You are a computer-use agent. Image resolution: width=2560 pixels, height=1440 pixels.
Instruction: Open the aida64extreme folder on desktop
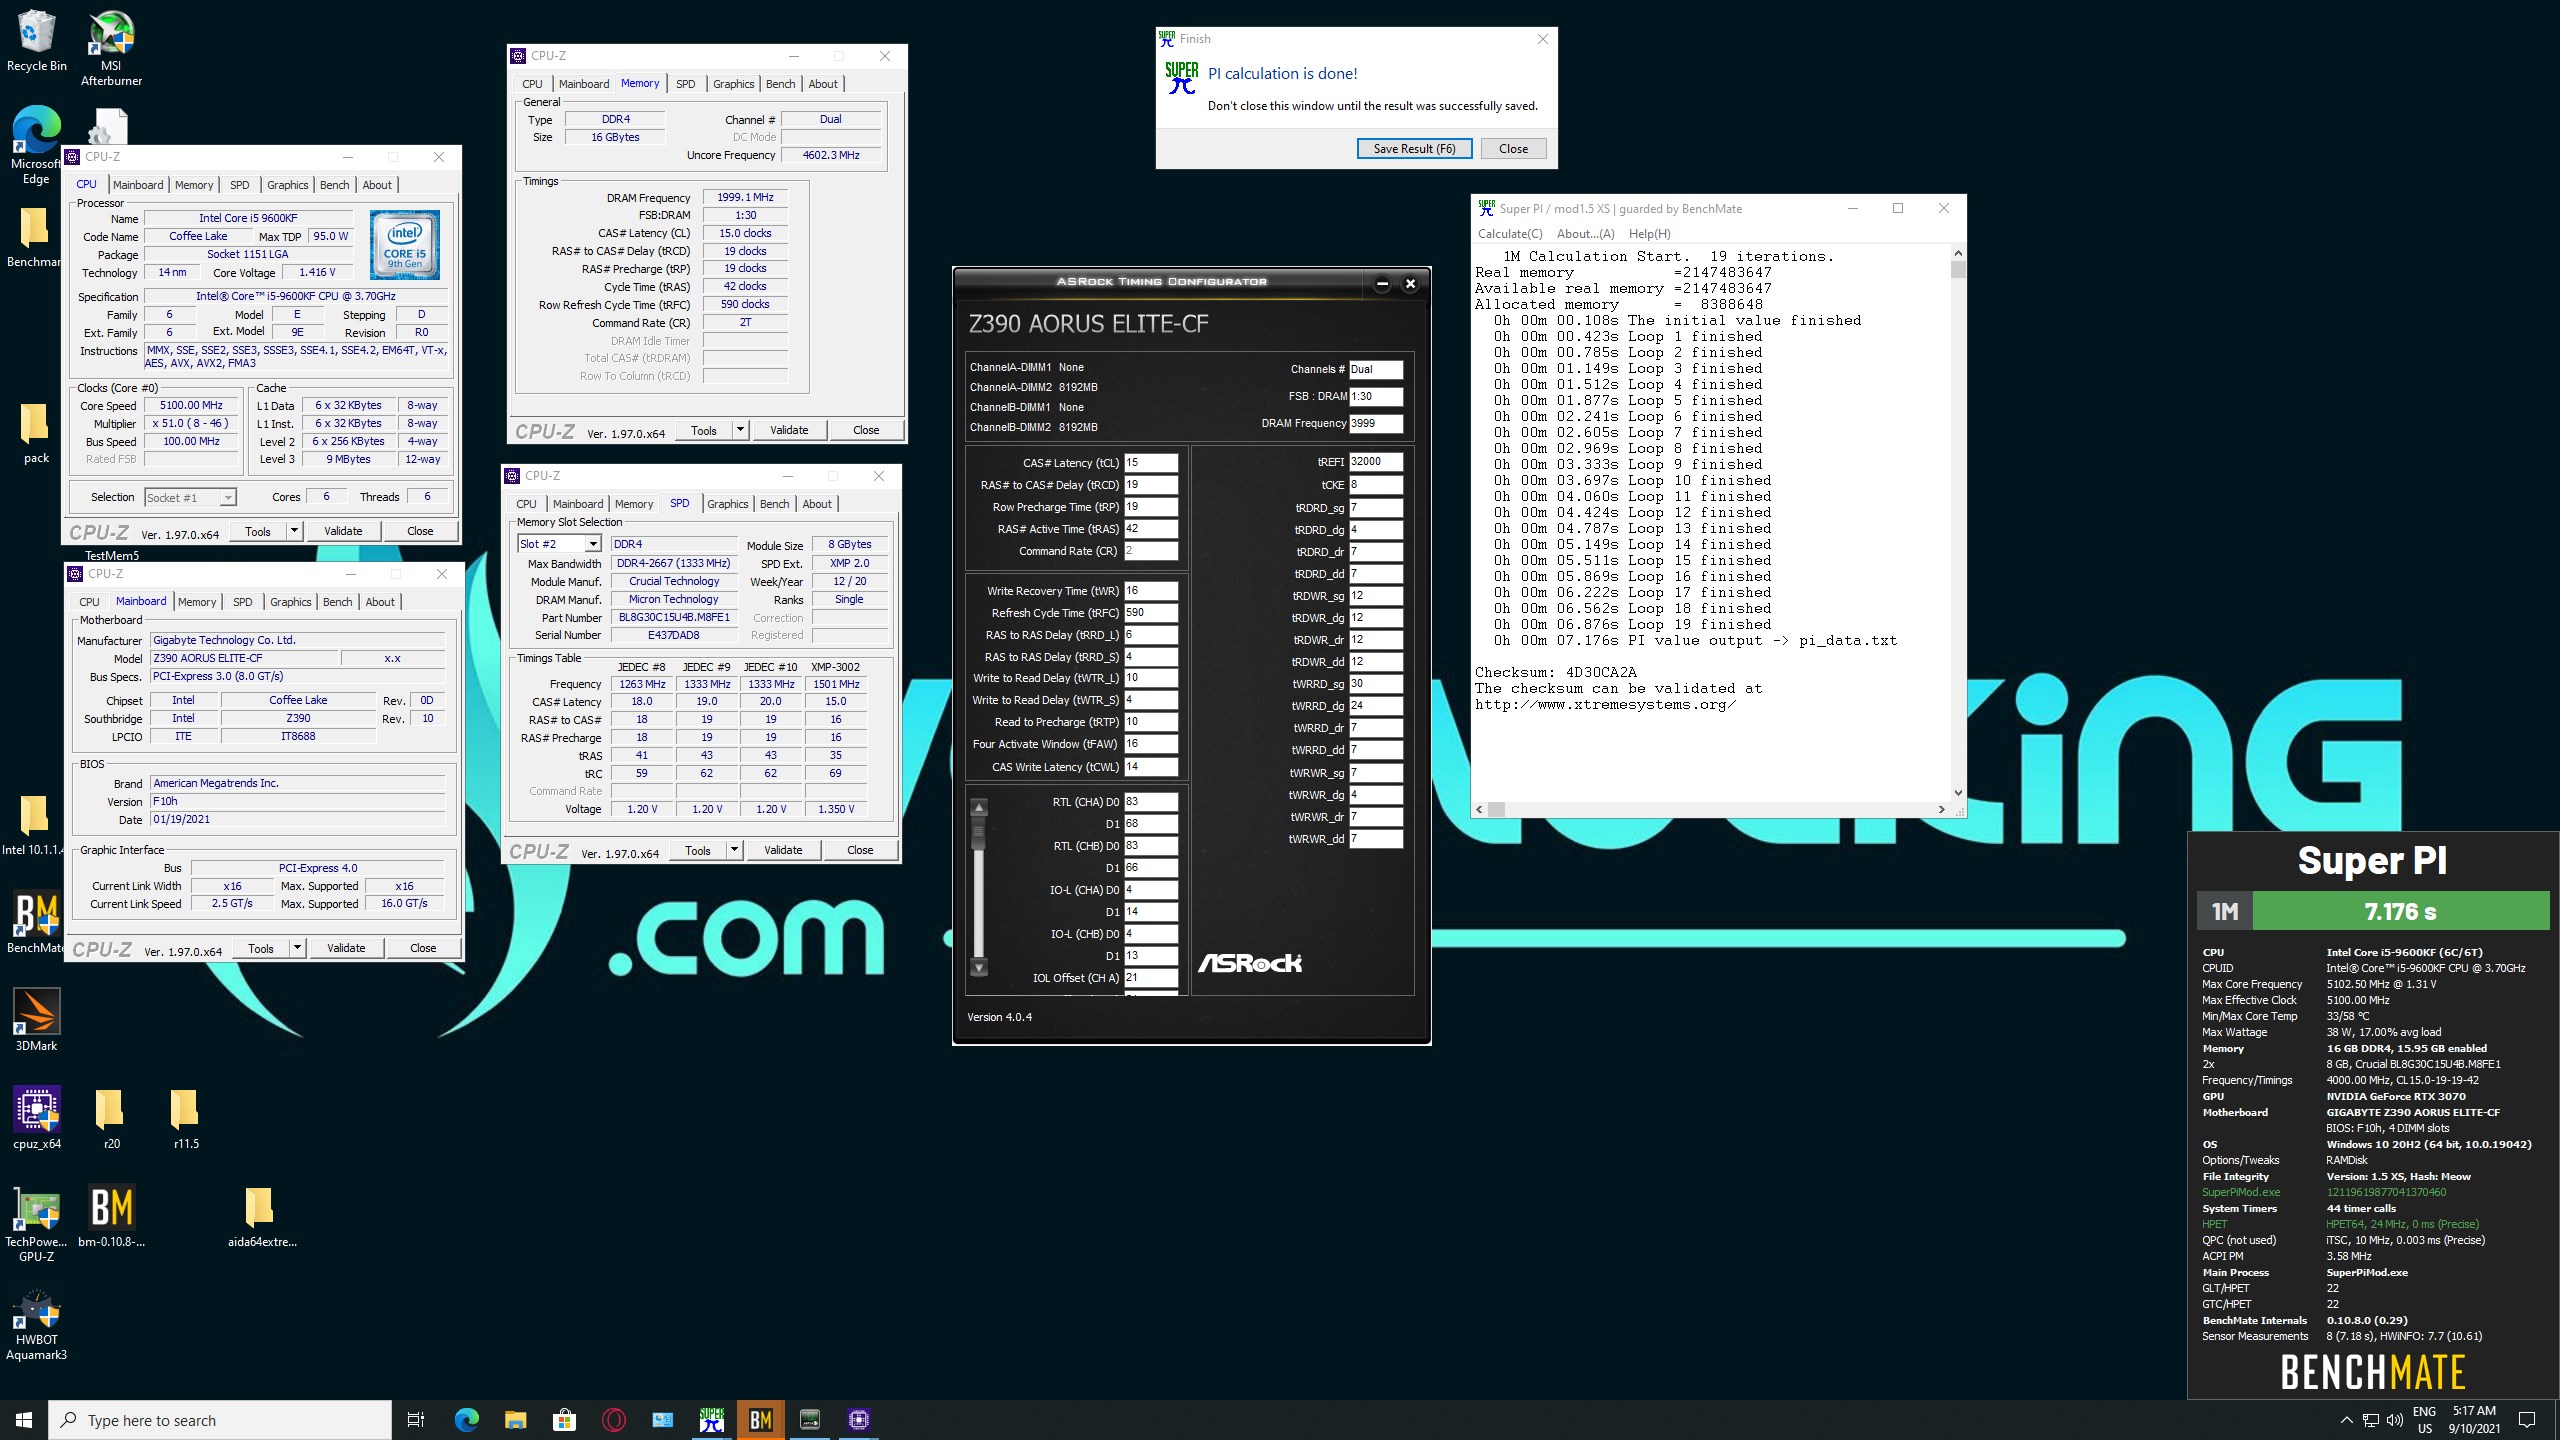pyautogui.click(x=262, y=1216)
